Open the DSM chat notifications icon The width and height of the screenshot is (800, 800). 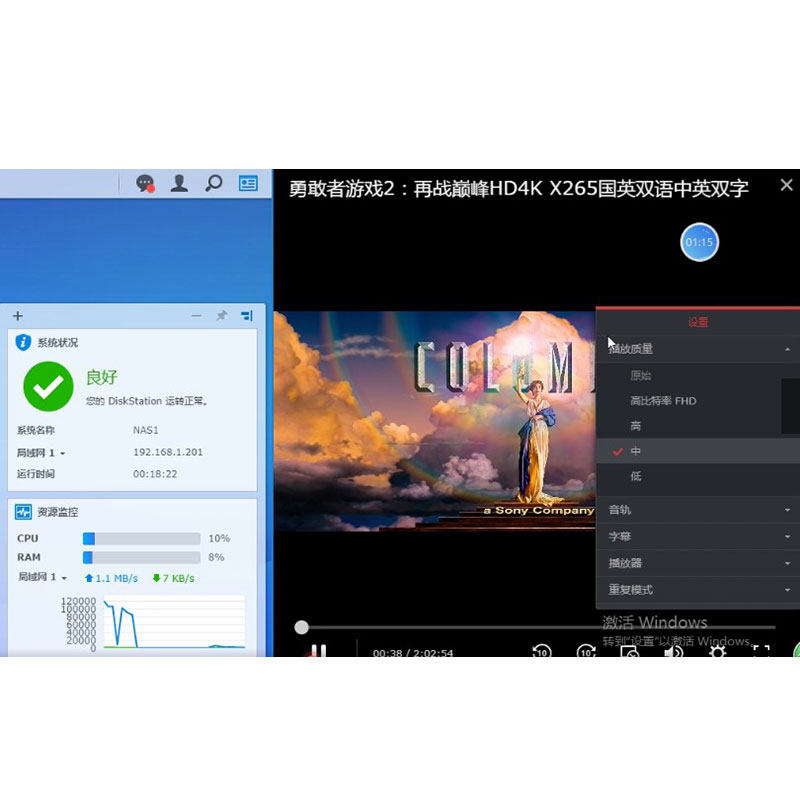[145, 183]
